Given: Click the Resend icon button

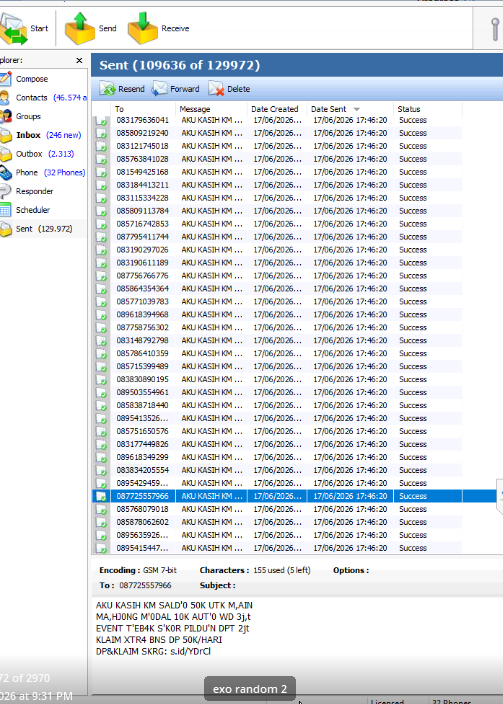Looking at the screenshot, I should 107,89.
